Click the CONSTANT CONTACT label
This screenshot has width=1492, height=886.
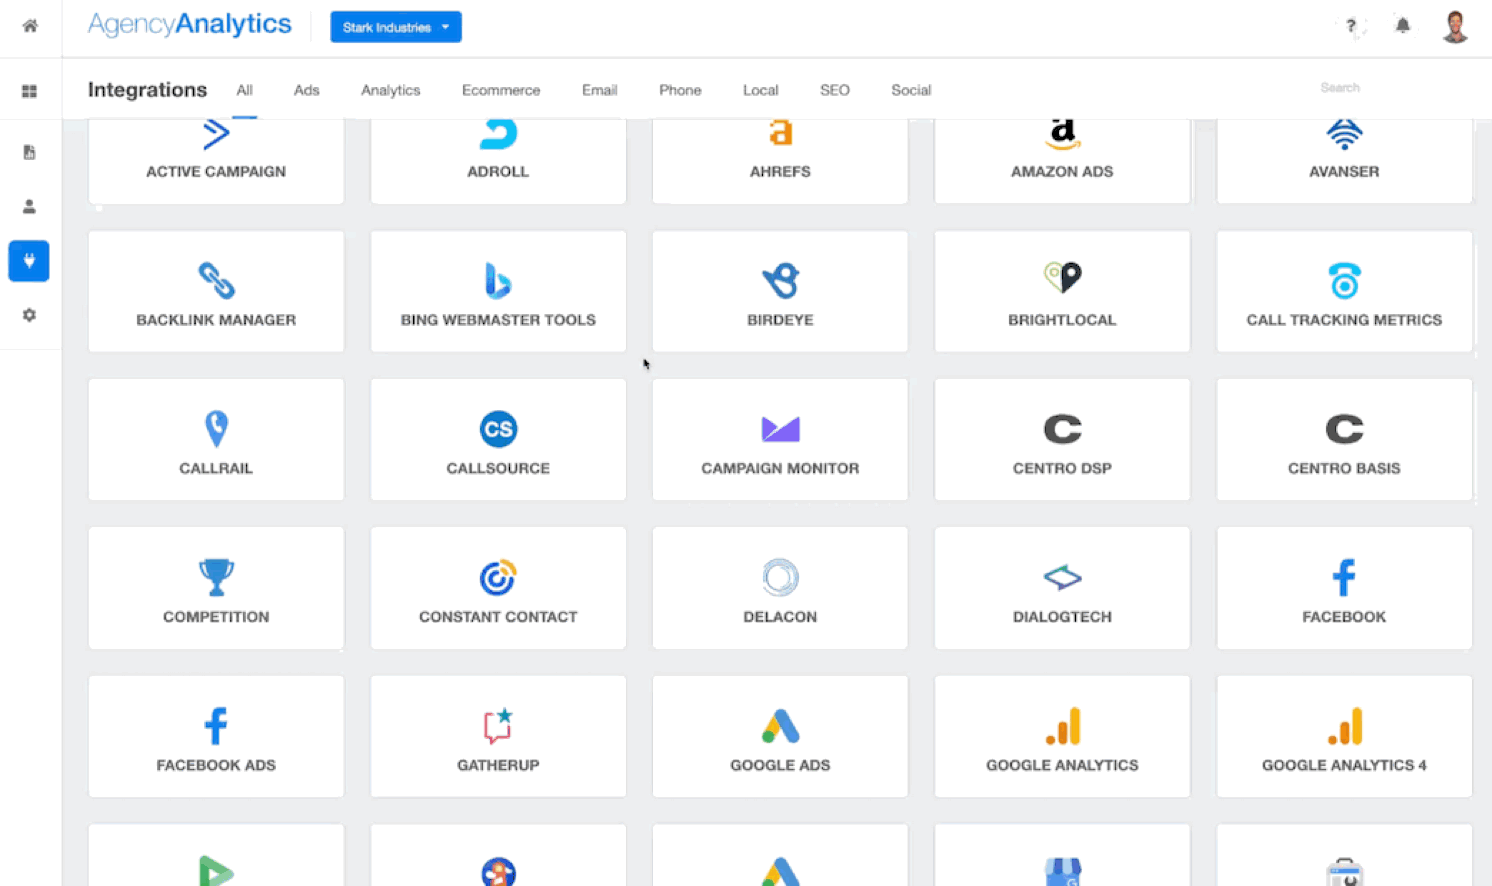point(498,617)
